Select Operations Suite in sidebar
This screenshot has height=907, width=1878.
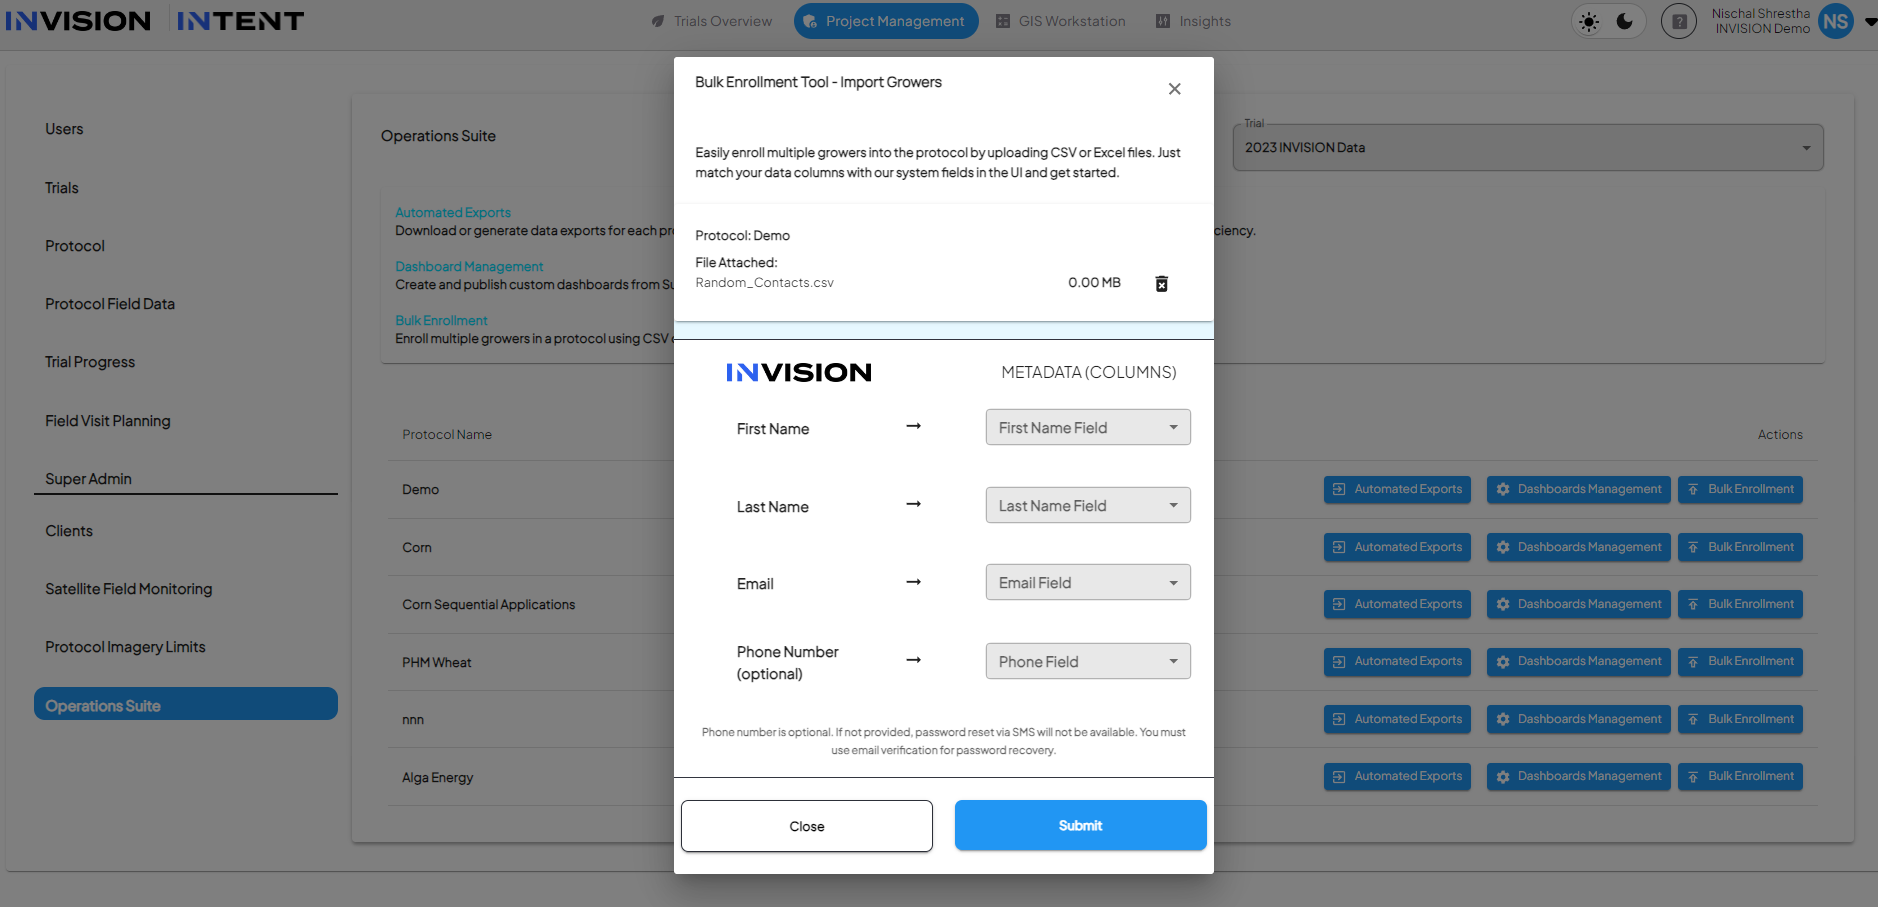pos(186,704)
